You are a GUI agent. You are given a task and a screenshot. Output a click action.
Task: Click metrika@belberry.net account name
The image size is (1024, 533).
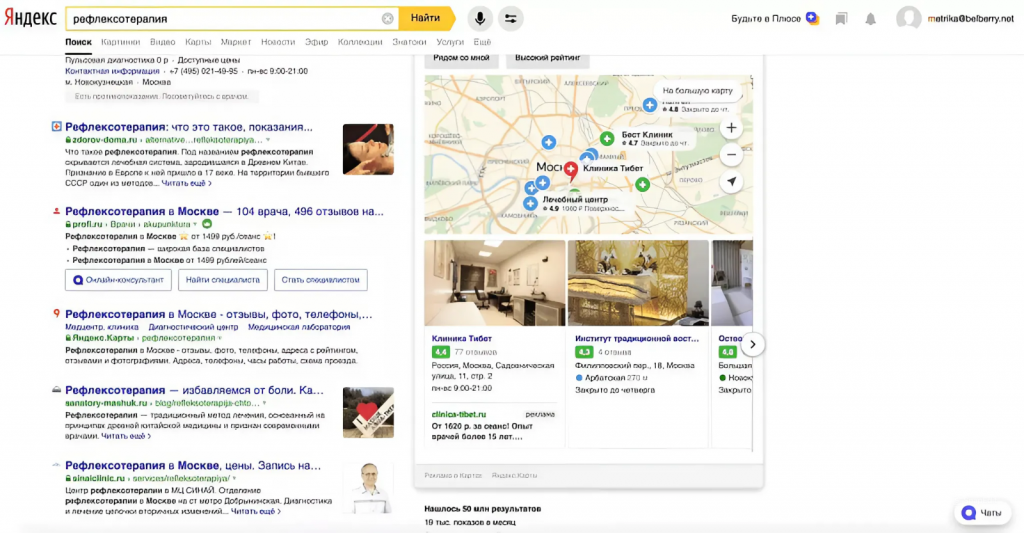970,19
